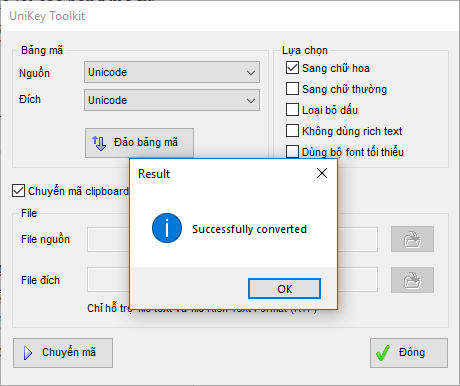
Task: Toggle Chuyển mã clipboard checkbox
Action: pos(18,191)
